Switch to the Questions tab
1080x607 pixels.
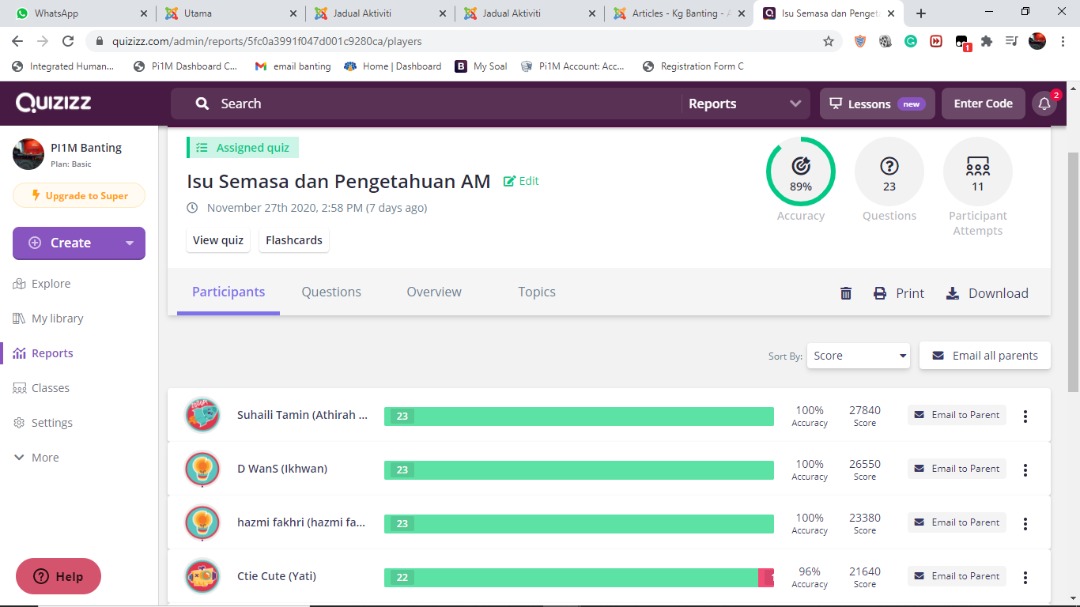click(x=331, y=292)
